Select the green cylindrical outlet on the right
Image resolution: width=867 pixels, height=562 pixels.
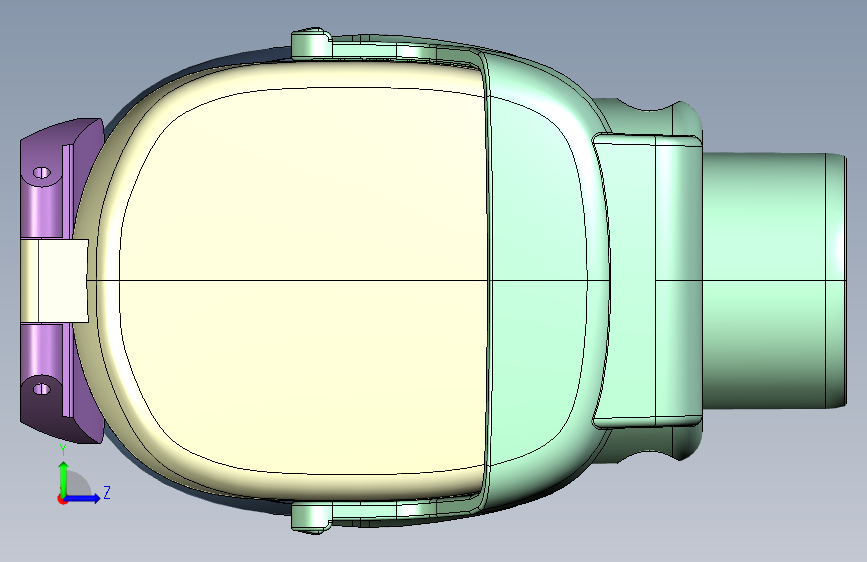tap(774, 281)
